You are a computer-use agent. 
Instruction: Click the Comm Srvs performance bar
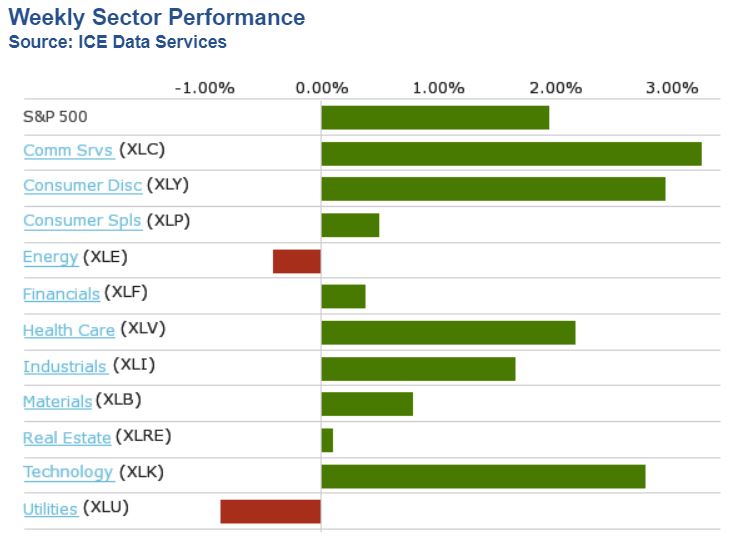(511, 153)
